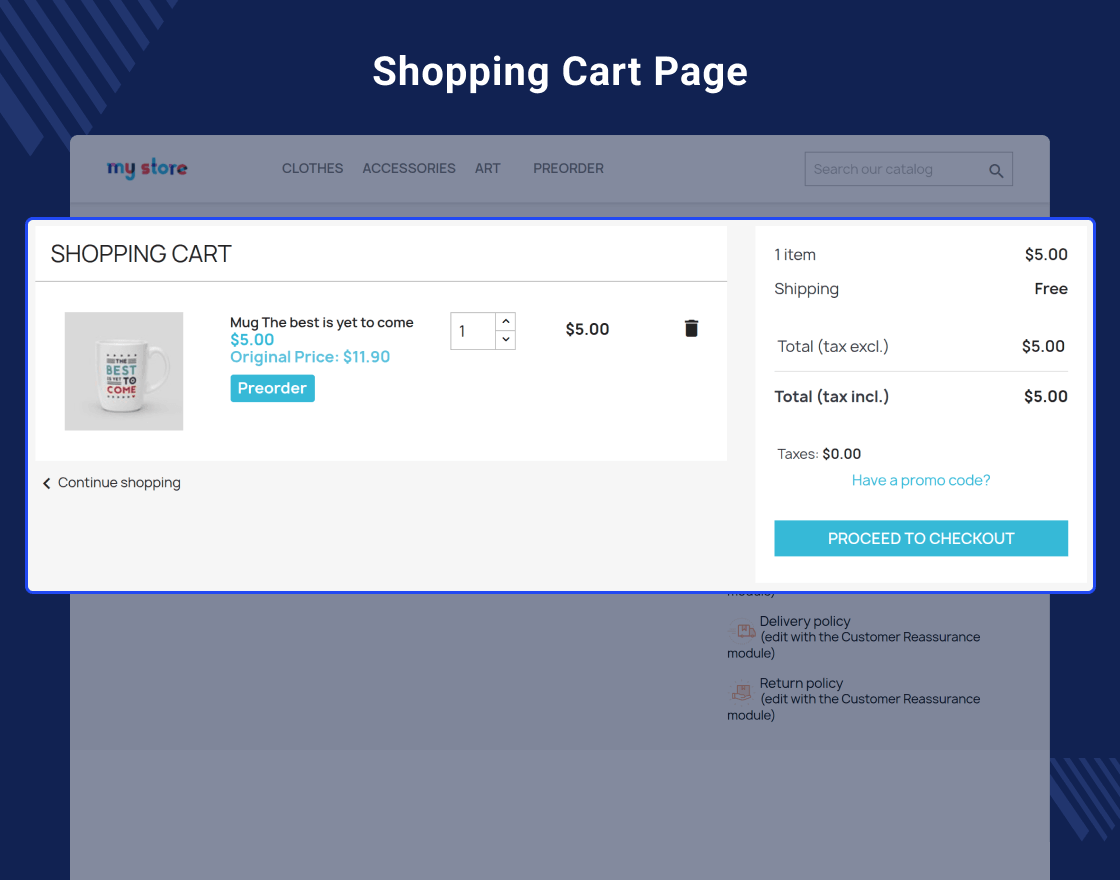Screen dimensions: 1120x880
Task: Click the Total (tax excl.) label
Action: [833, 346]
